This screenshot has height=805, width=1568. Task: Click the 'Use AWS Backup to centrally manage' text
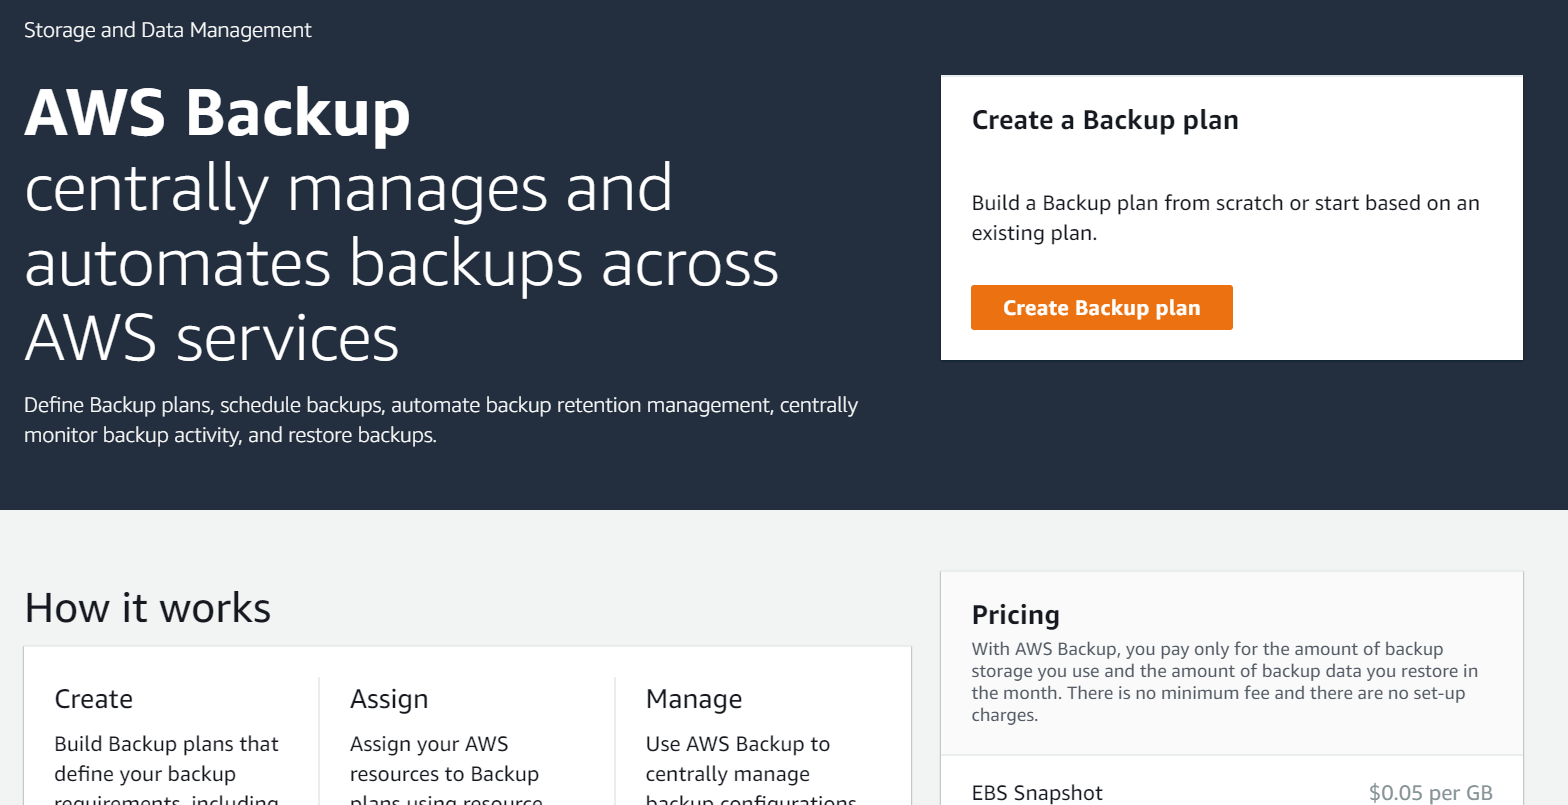(751, 771)
